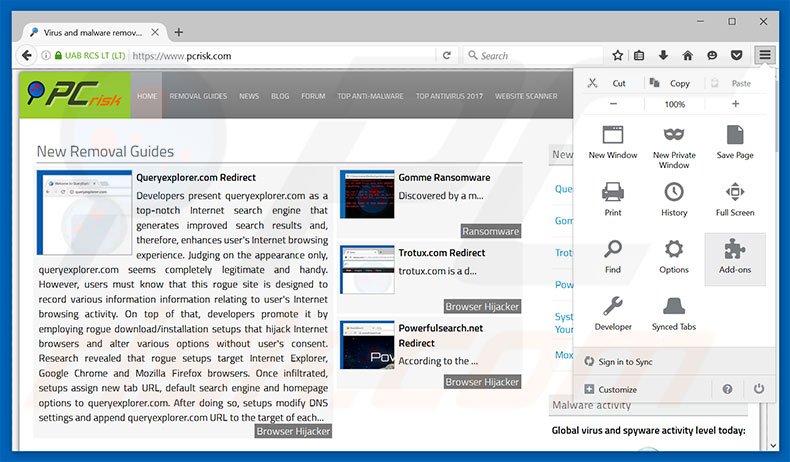Go back with the back arrow
Viewport: 790px width, 462px height.
[27, 55]
